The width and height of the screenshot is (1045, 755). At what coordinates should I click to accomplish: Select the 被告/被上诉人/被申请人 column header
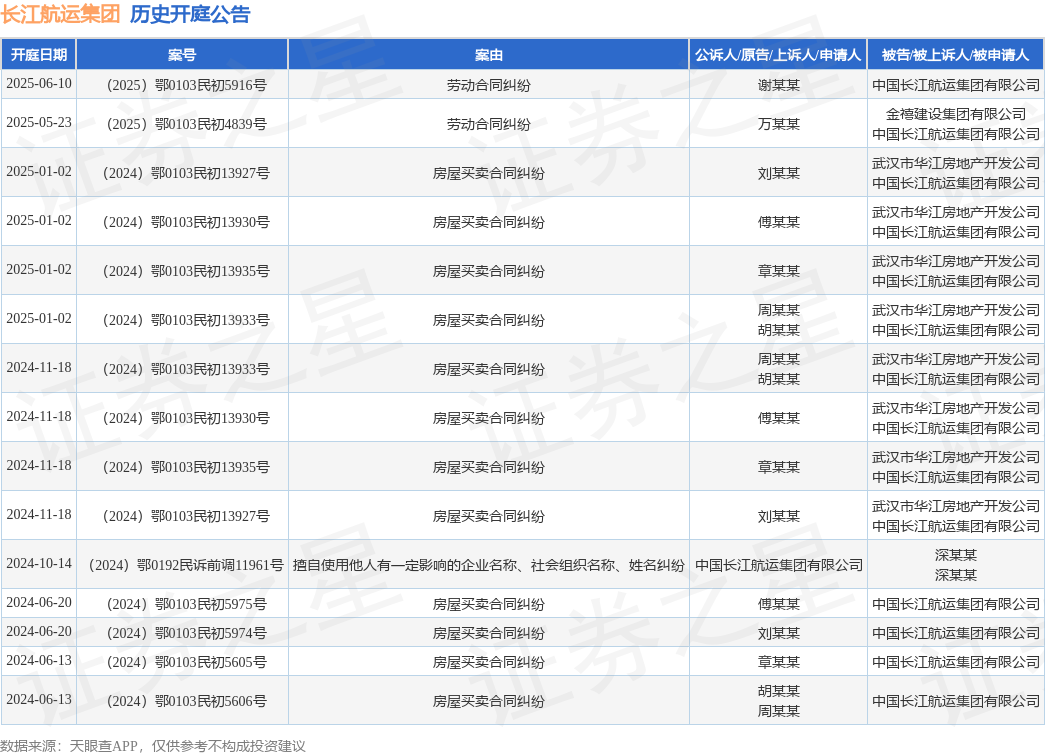point(956,55)
